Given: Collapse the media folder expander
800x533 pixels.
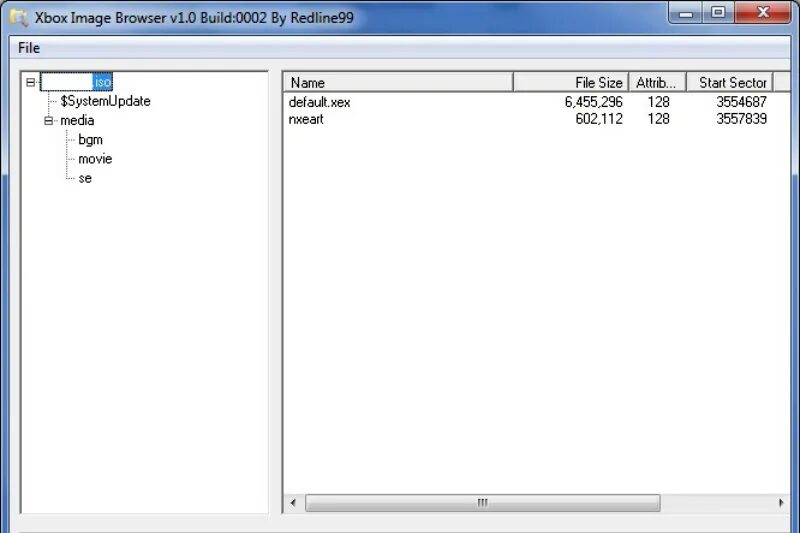Looking at the screenshot, I should click(48, 121).
